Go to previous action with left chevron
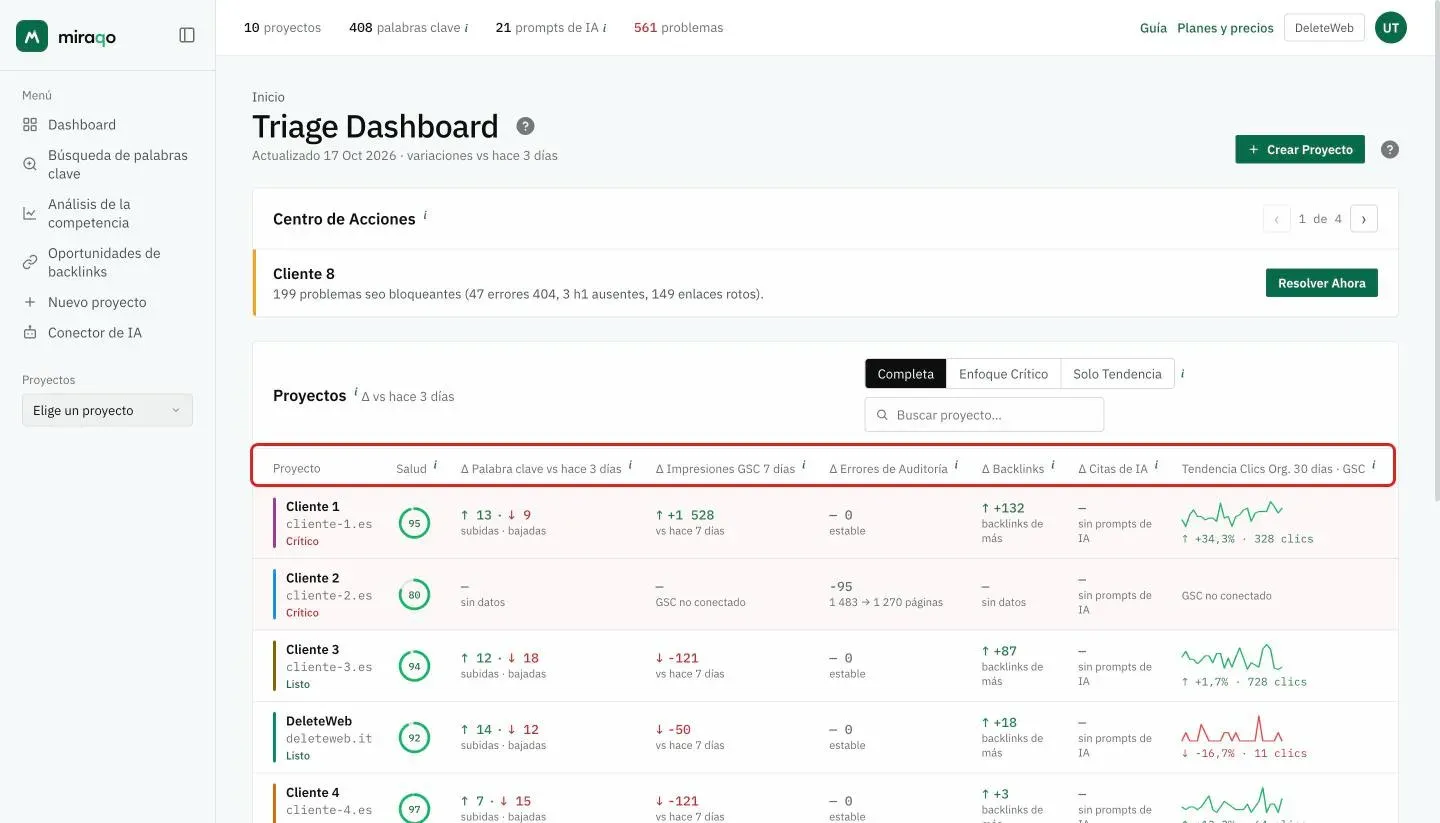This screenshot has height=823, width=1440. [x=1277, y=219]
